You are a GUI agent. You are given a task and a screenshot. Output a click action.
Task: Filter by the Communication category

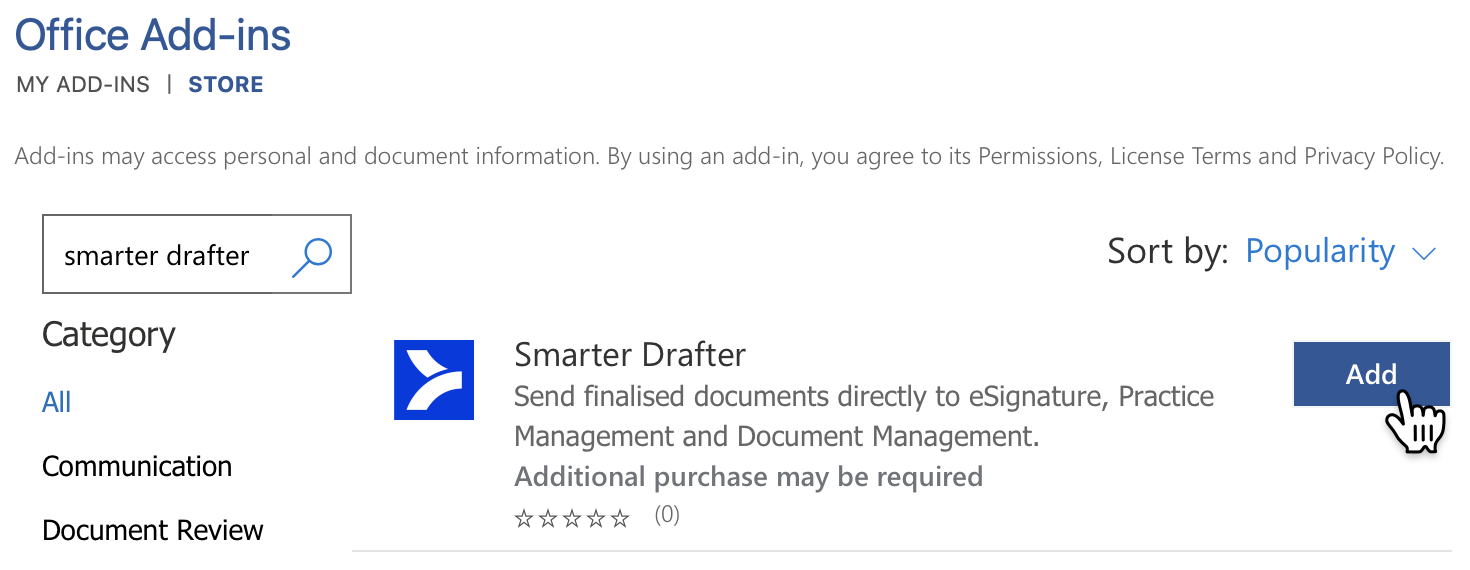137,466
